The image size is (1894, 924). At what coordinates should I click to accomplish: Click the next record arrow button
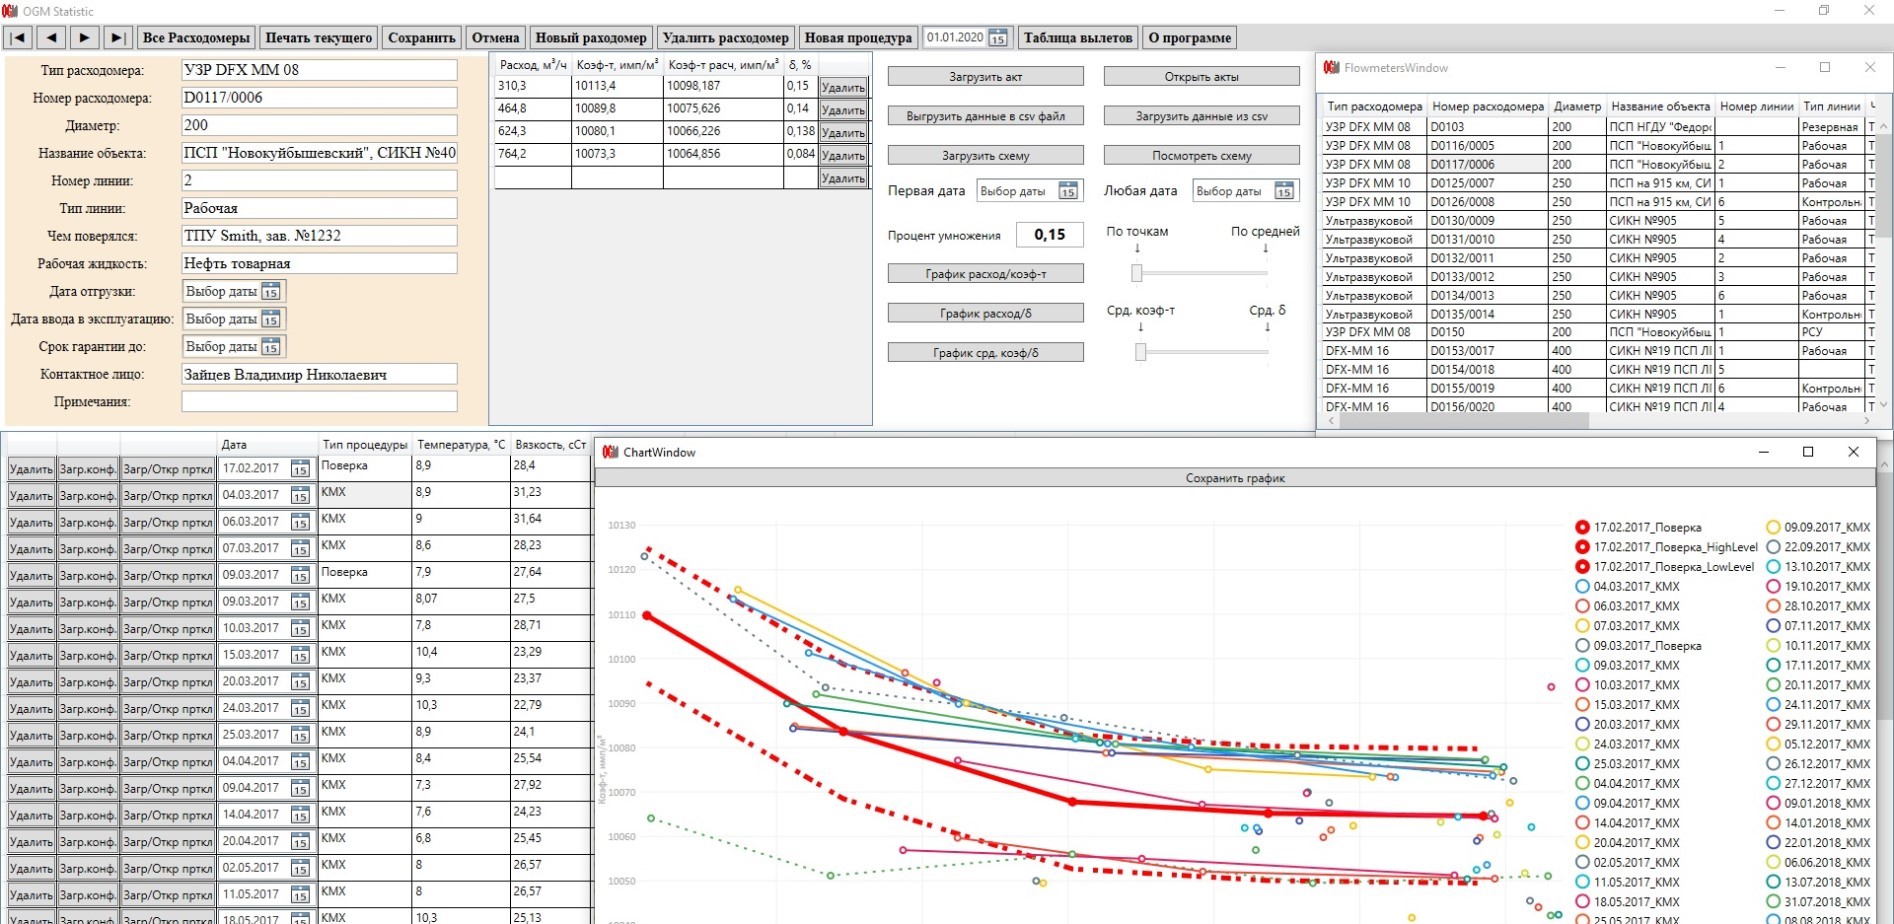[84, 38]
